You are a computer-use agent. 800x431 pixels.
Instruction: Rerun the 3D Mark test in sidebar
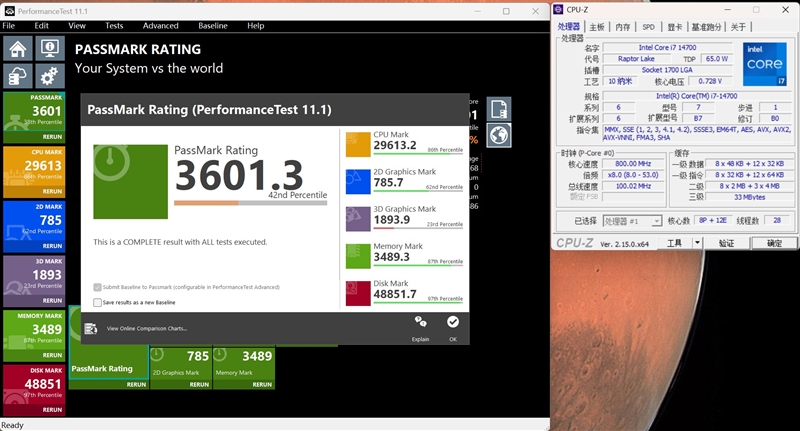[x=52, y=300]
